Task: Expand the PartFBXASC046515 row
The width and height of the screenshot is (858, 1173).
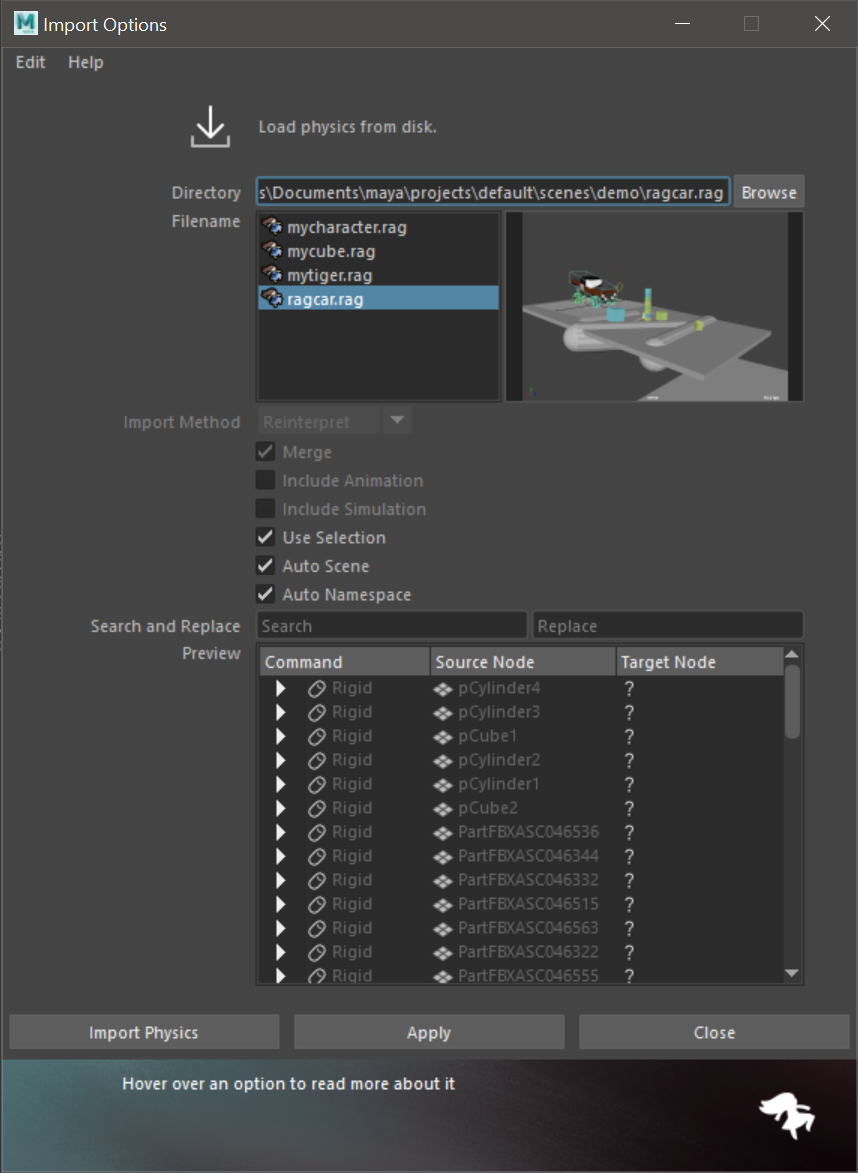Action: [281, 904]
